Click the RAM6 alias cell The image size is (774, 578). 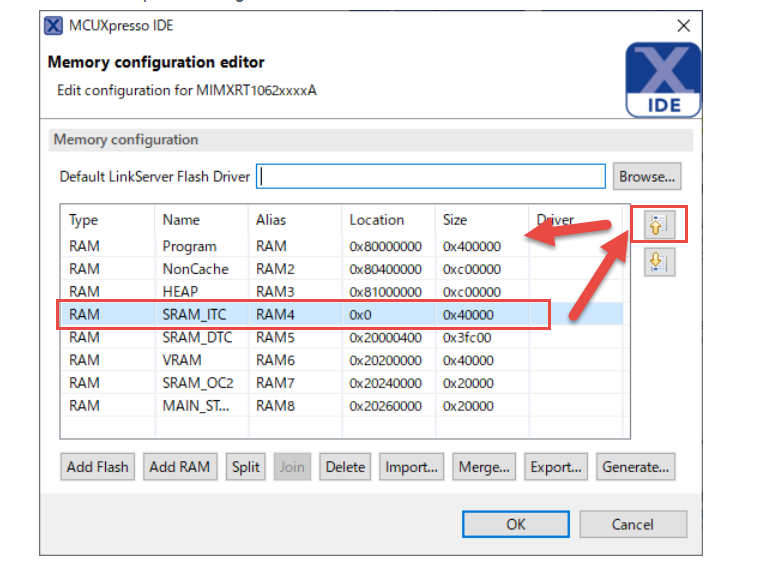pos(275,360)
